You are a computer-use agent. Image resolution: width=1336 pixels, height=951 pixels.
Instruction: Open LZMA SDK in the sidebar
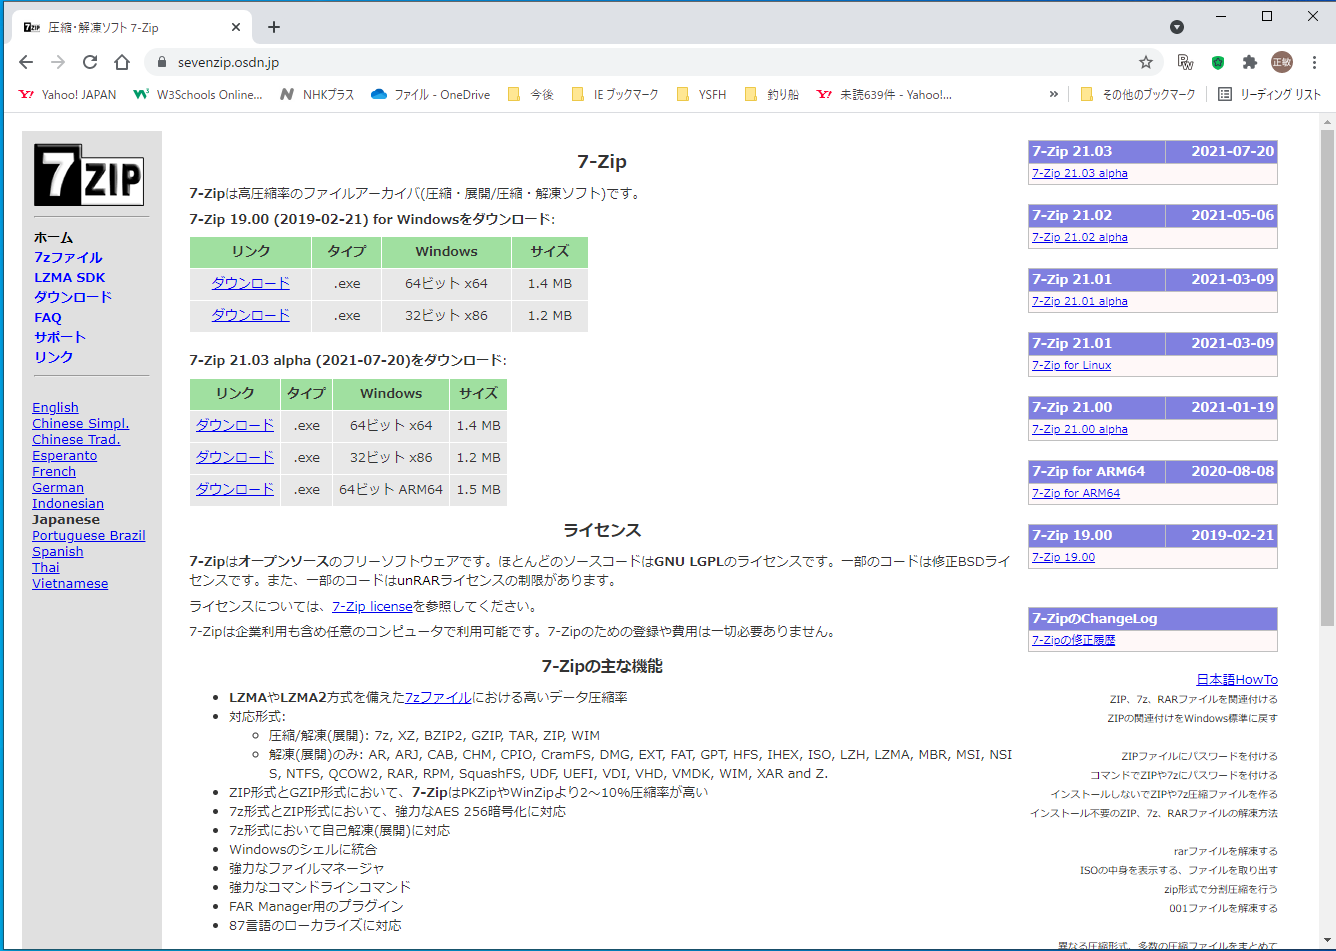coord(69,278)
